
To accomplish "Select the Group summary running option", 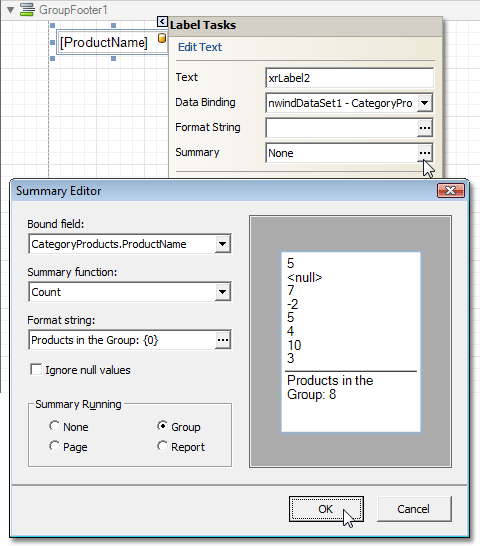I will click(162, 426).
